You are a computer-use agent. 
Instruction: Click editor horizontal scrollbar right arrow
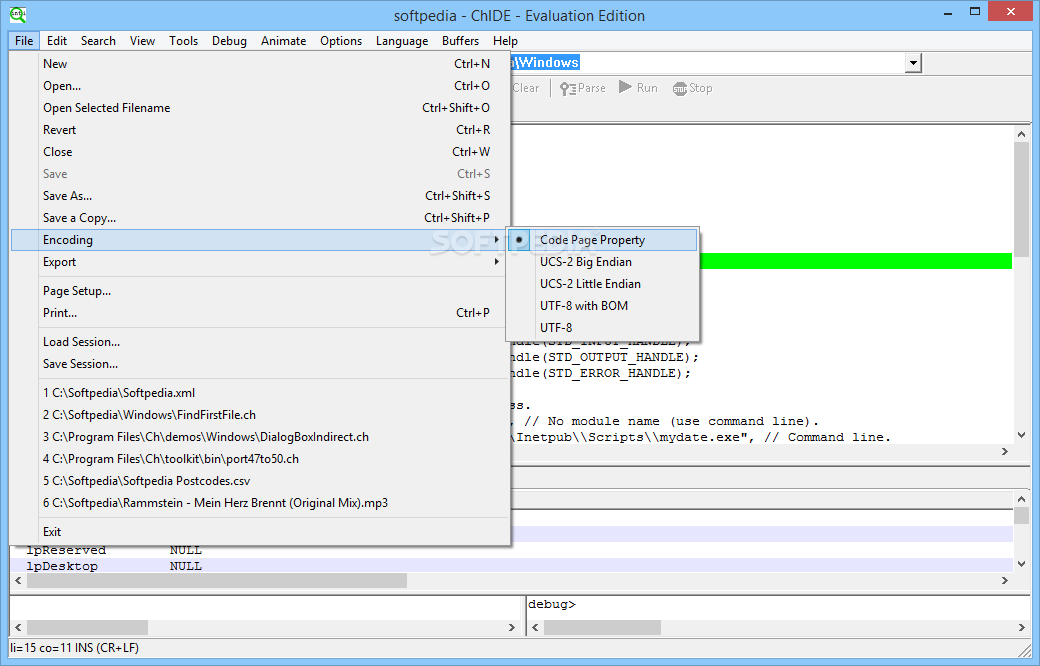pyautogui.click(x=1005, y=452)
